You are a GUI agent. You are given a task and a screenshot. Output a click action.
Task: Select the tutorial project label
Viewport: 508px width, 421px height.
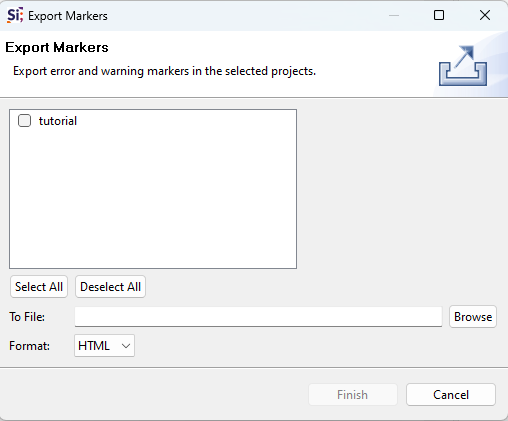click(58, 121)
